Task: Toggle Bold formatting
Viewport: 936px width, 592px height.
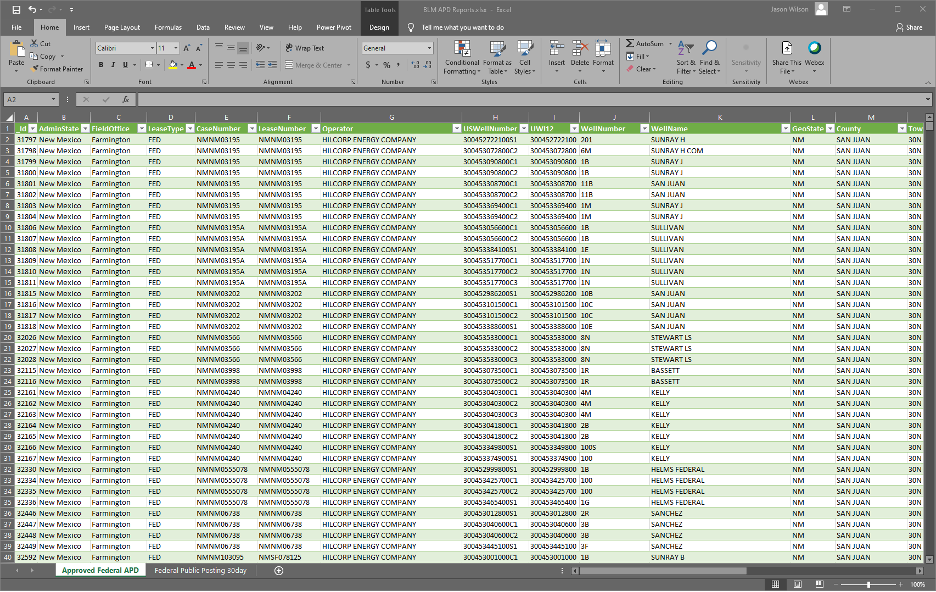Action: (101, 64)
